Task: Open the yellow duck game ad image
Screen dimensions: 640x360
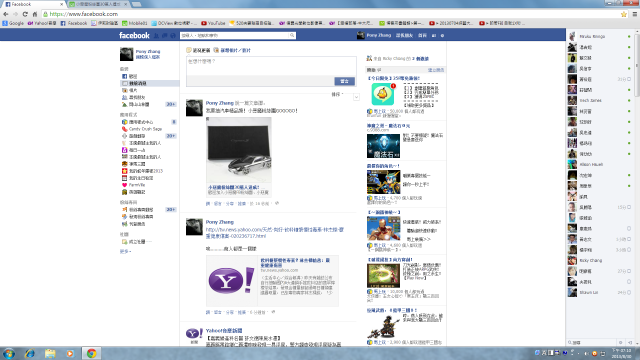Action: pos(382,94)
